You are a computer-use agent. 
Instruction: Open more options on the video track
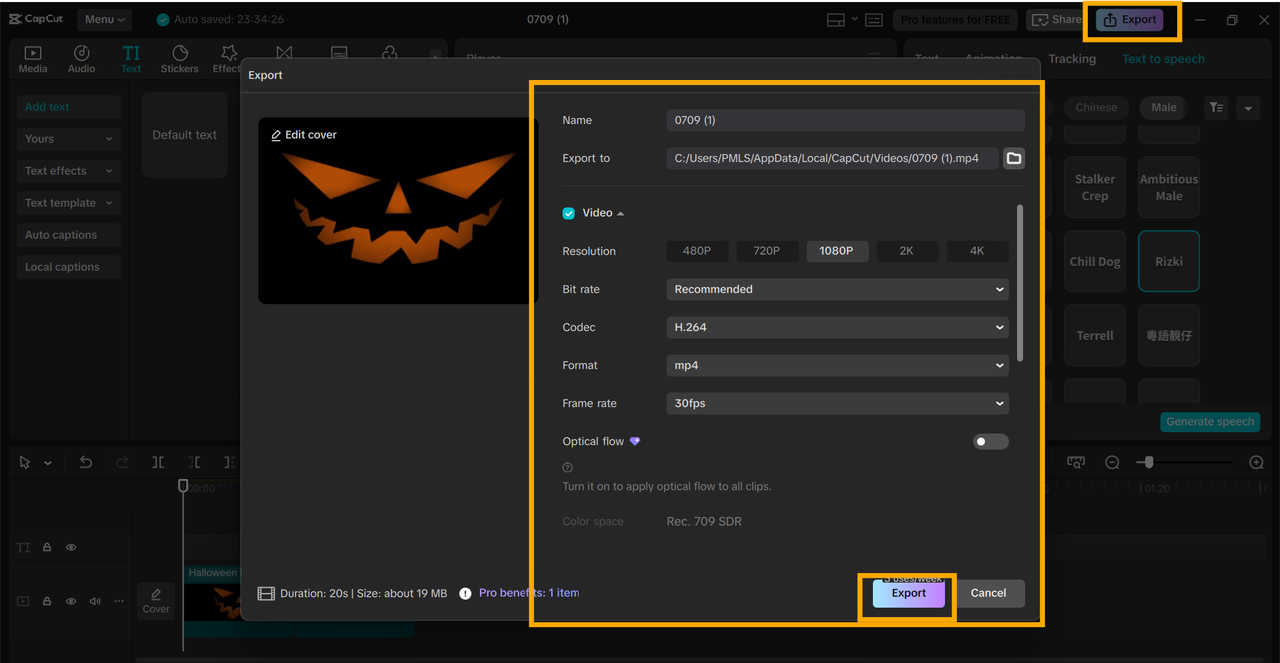(119, 601)
